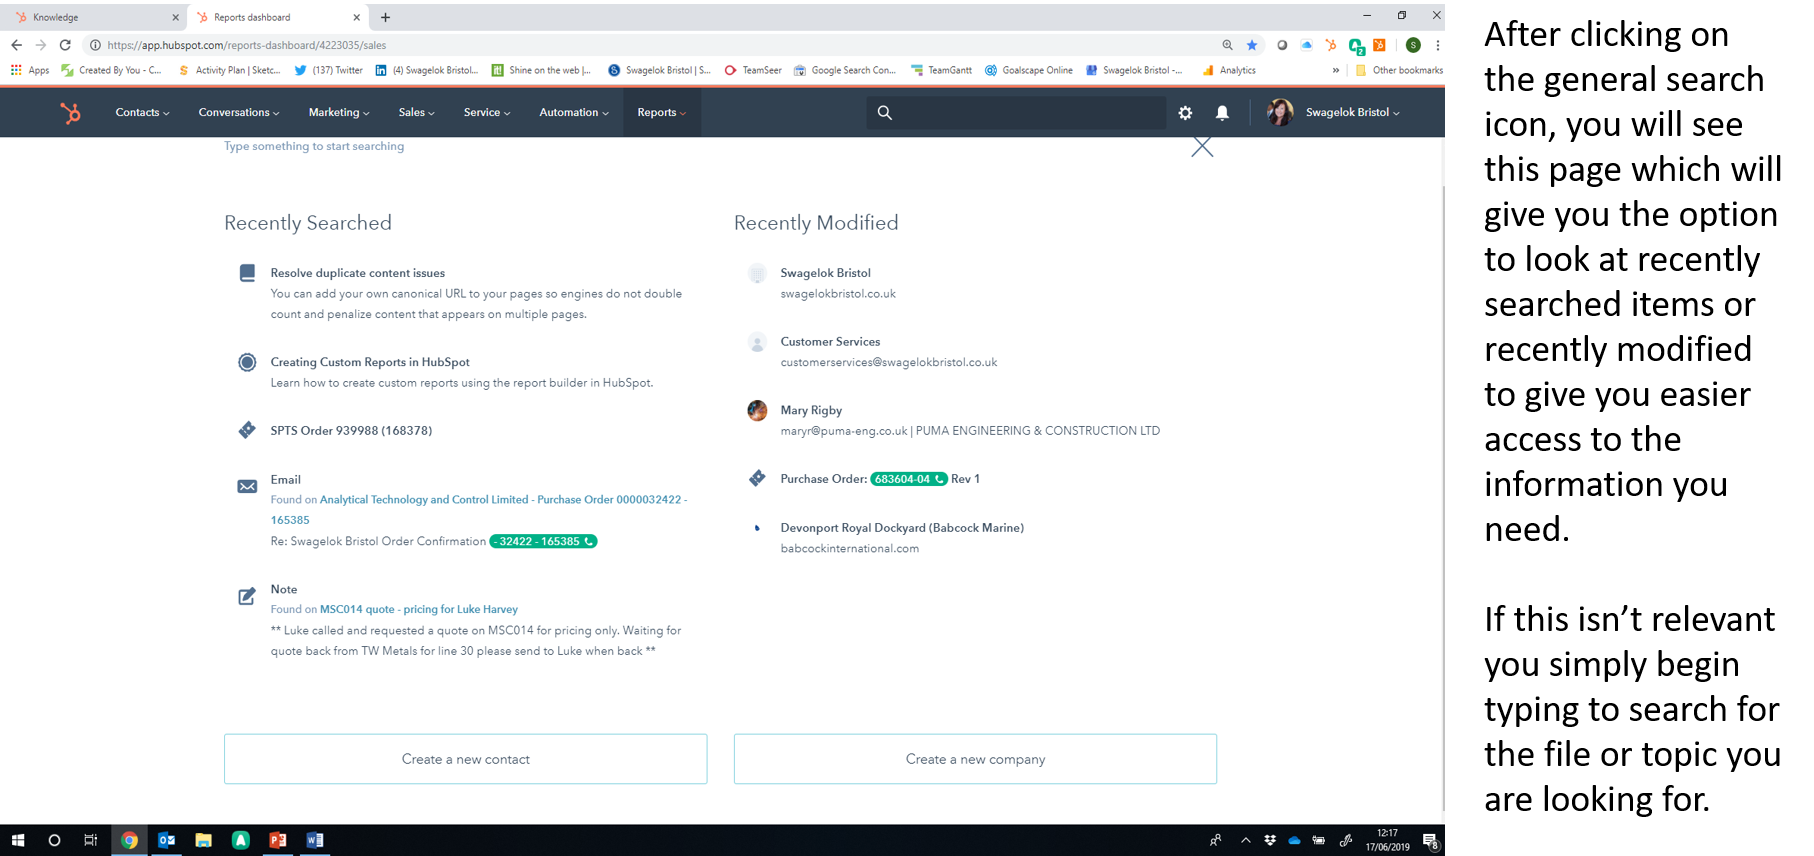The width and height of the screenshot is (1814, 856).
Task: Show more bookmarks with the chevron
Action: coord(1336,70)
